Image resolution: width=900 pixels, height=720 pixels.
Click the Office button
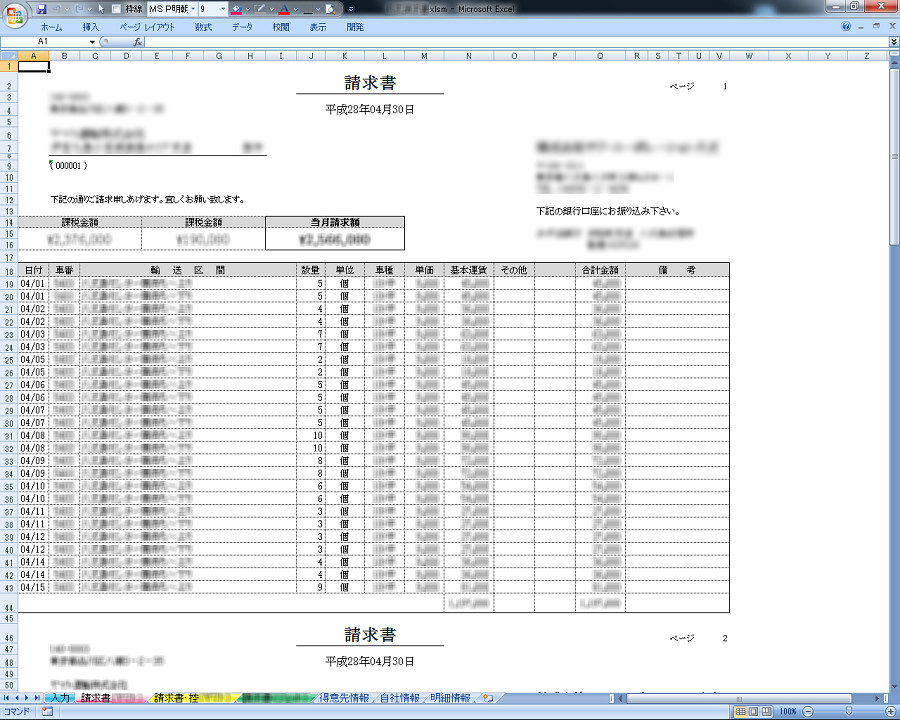tap(14, 14)
